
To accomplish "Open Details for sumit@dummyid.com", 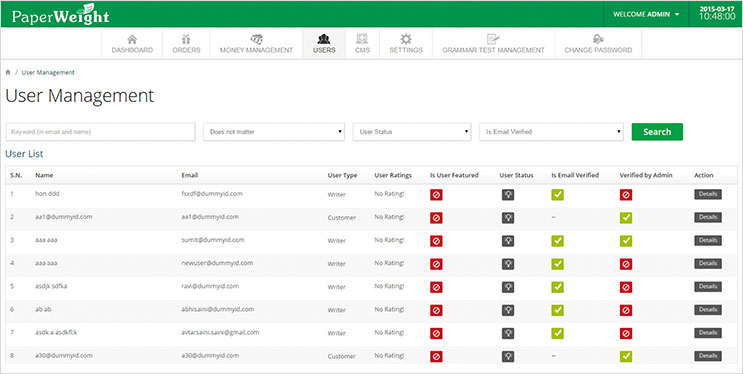I will [x=708, y=240].
